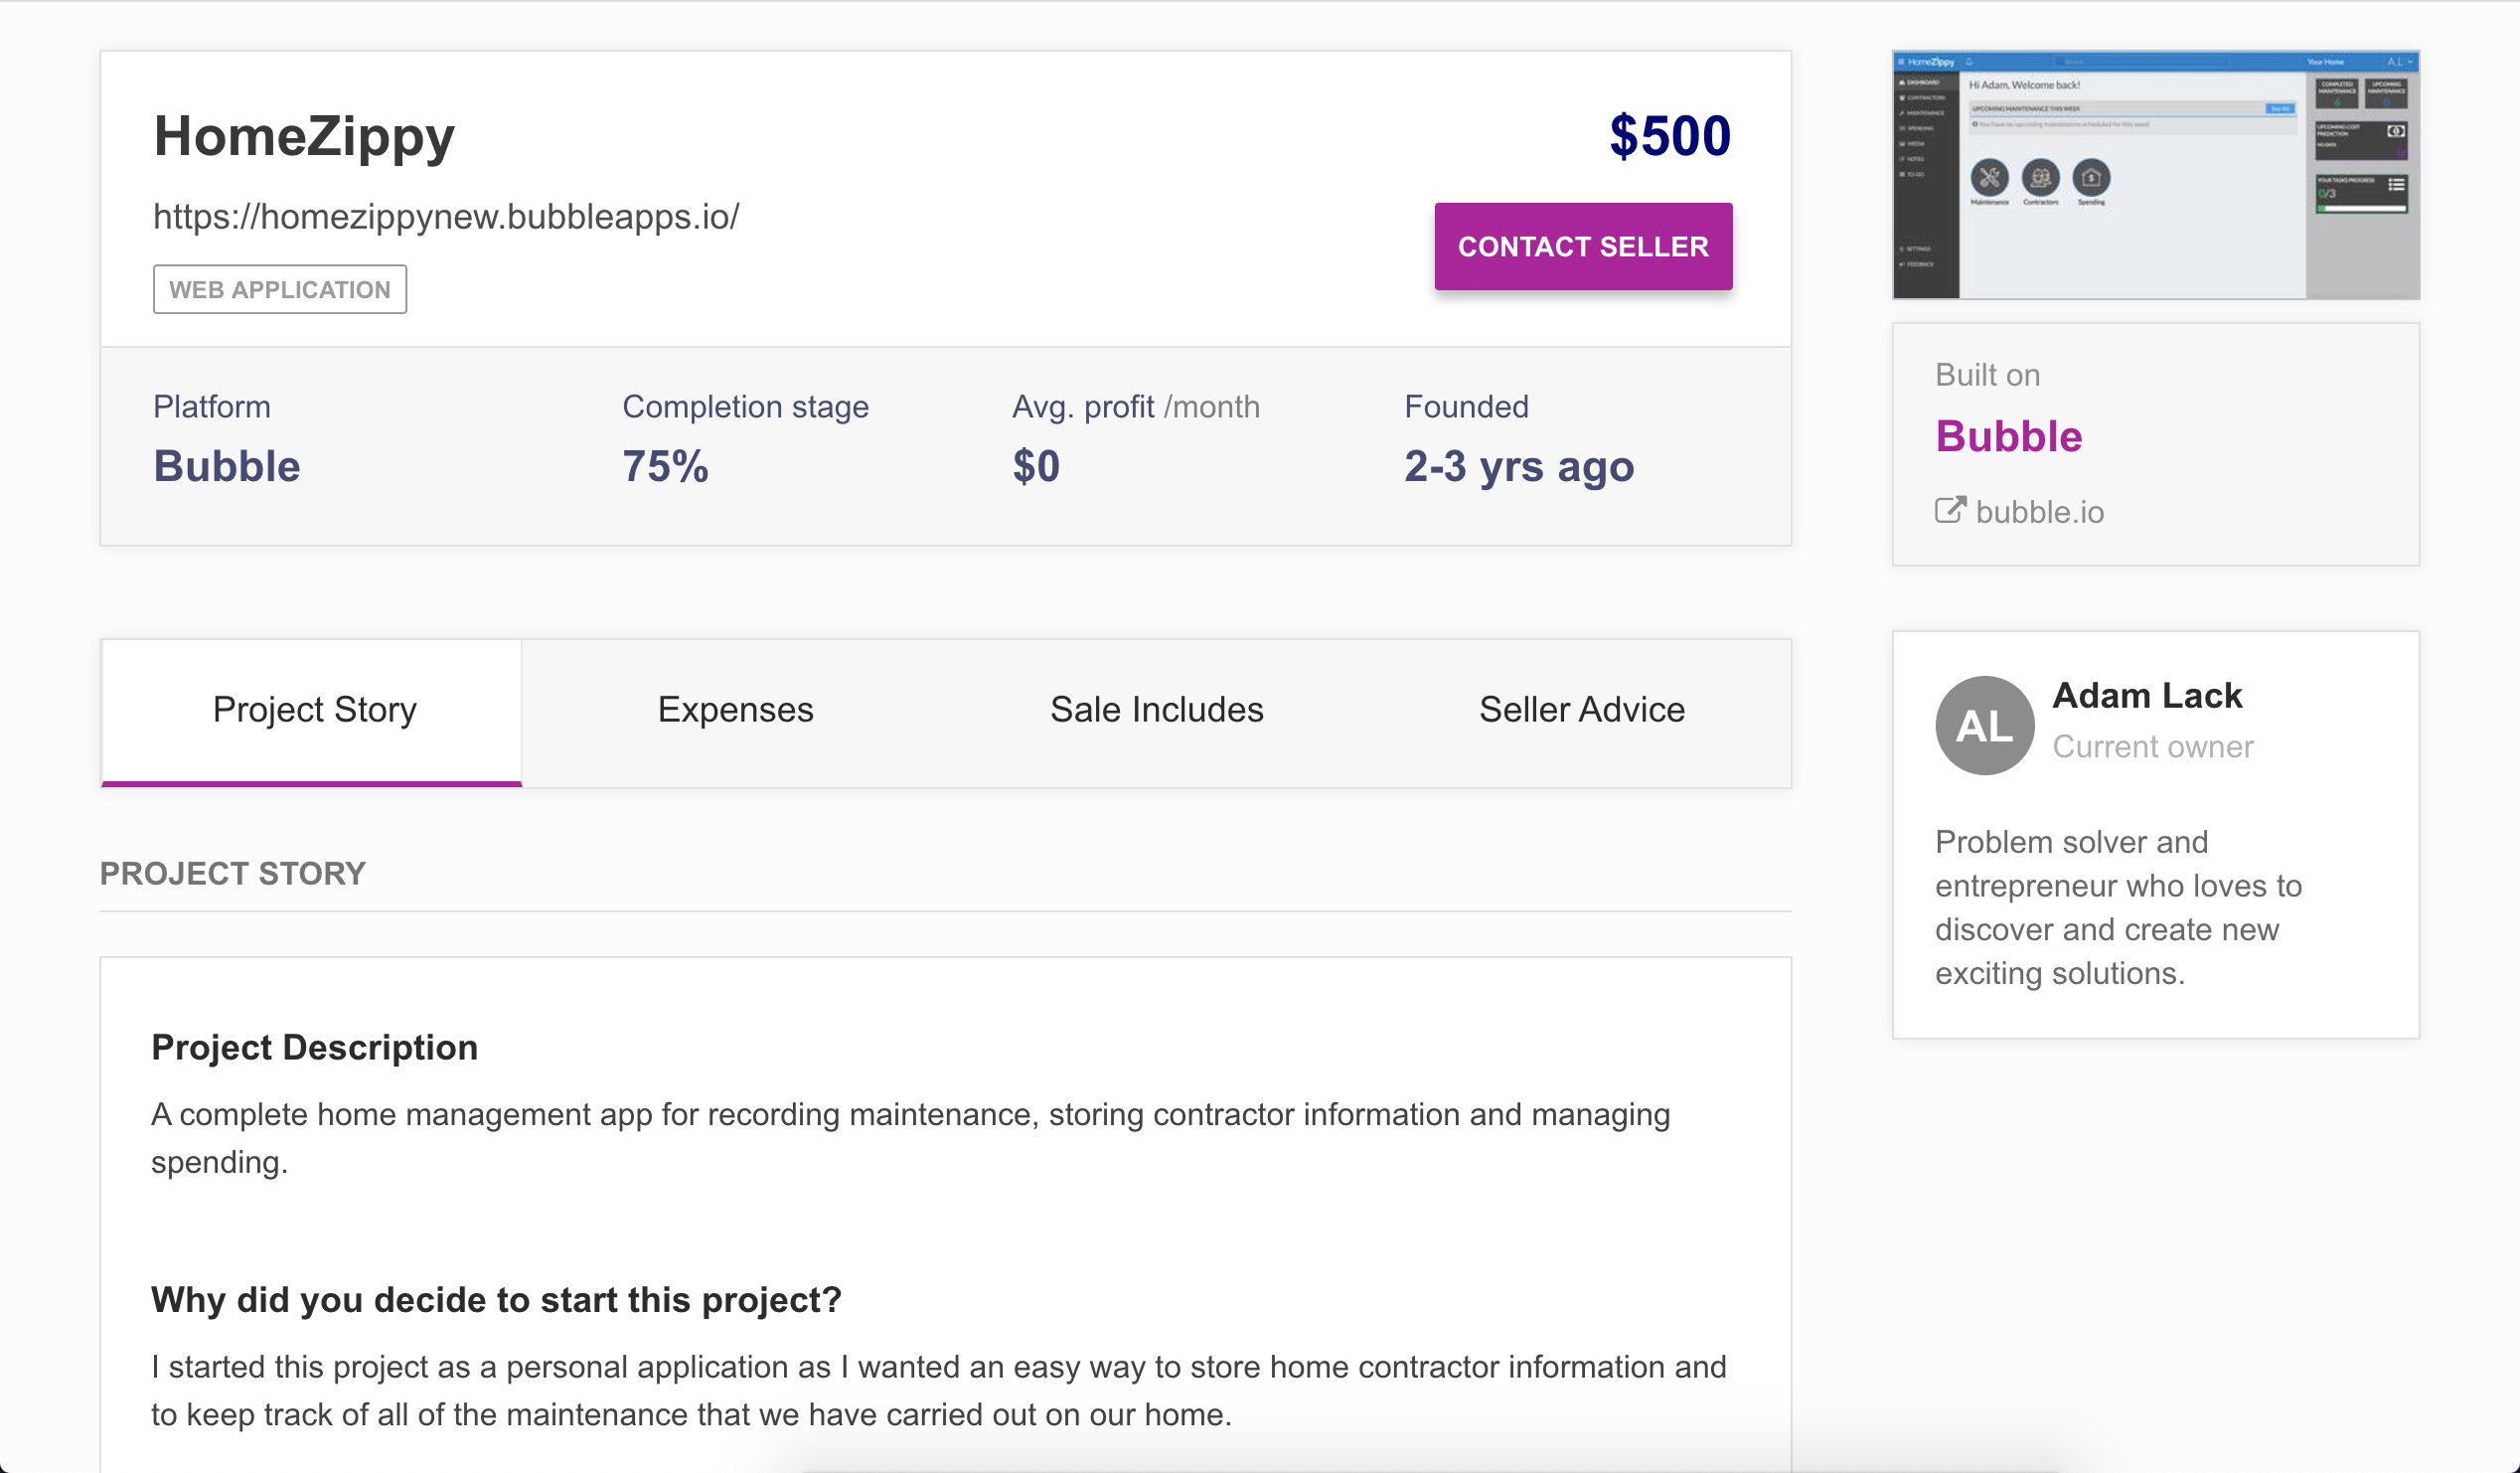Image resolution: width=2520 pixels, height=1473 pixels.
Task: Click tasks progress bar in preview screenshot
Action: point(2361,209)
